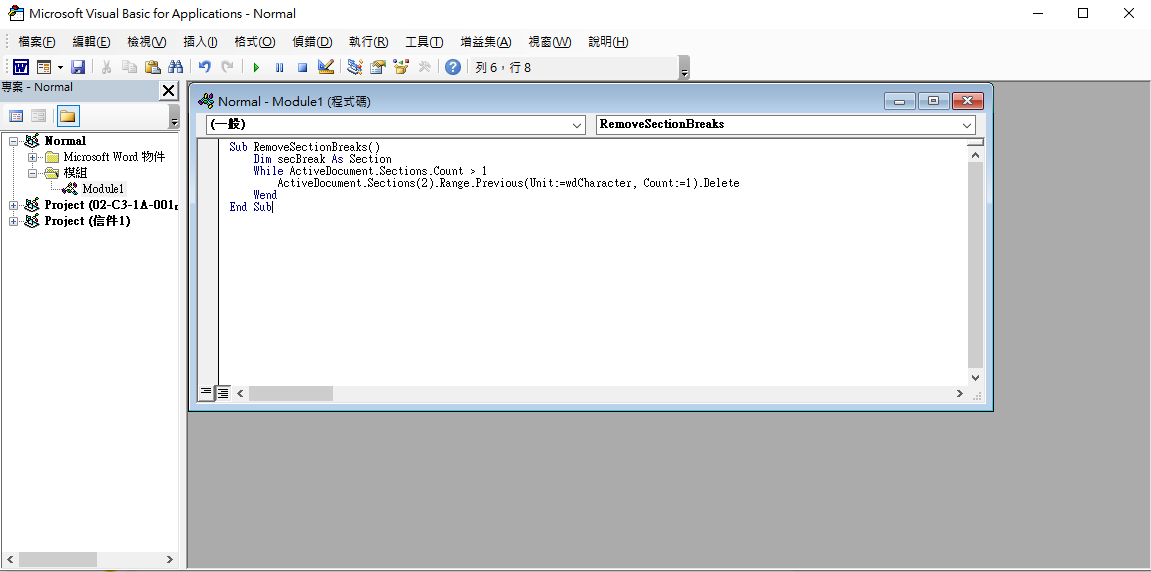Click the 'End Sub' code line

250,207
